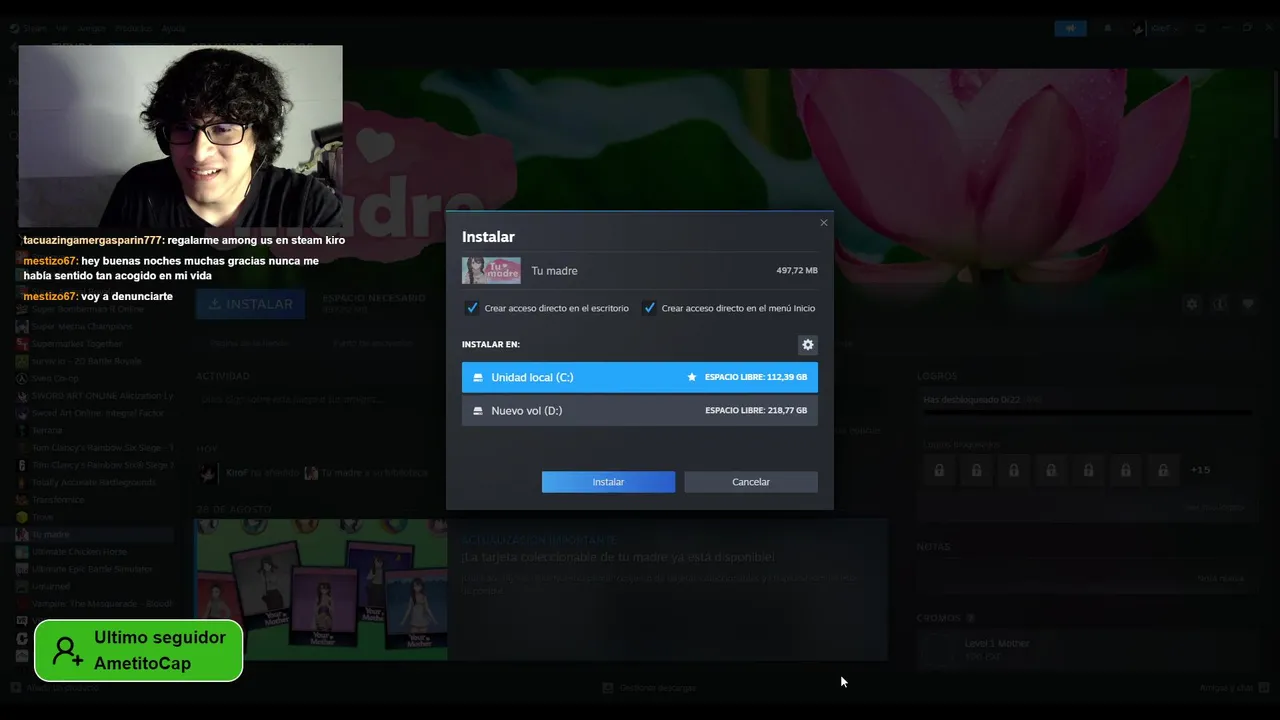
Task: Click the drive icon beside Nuevo vol (D:)
Action: 478,411
